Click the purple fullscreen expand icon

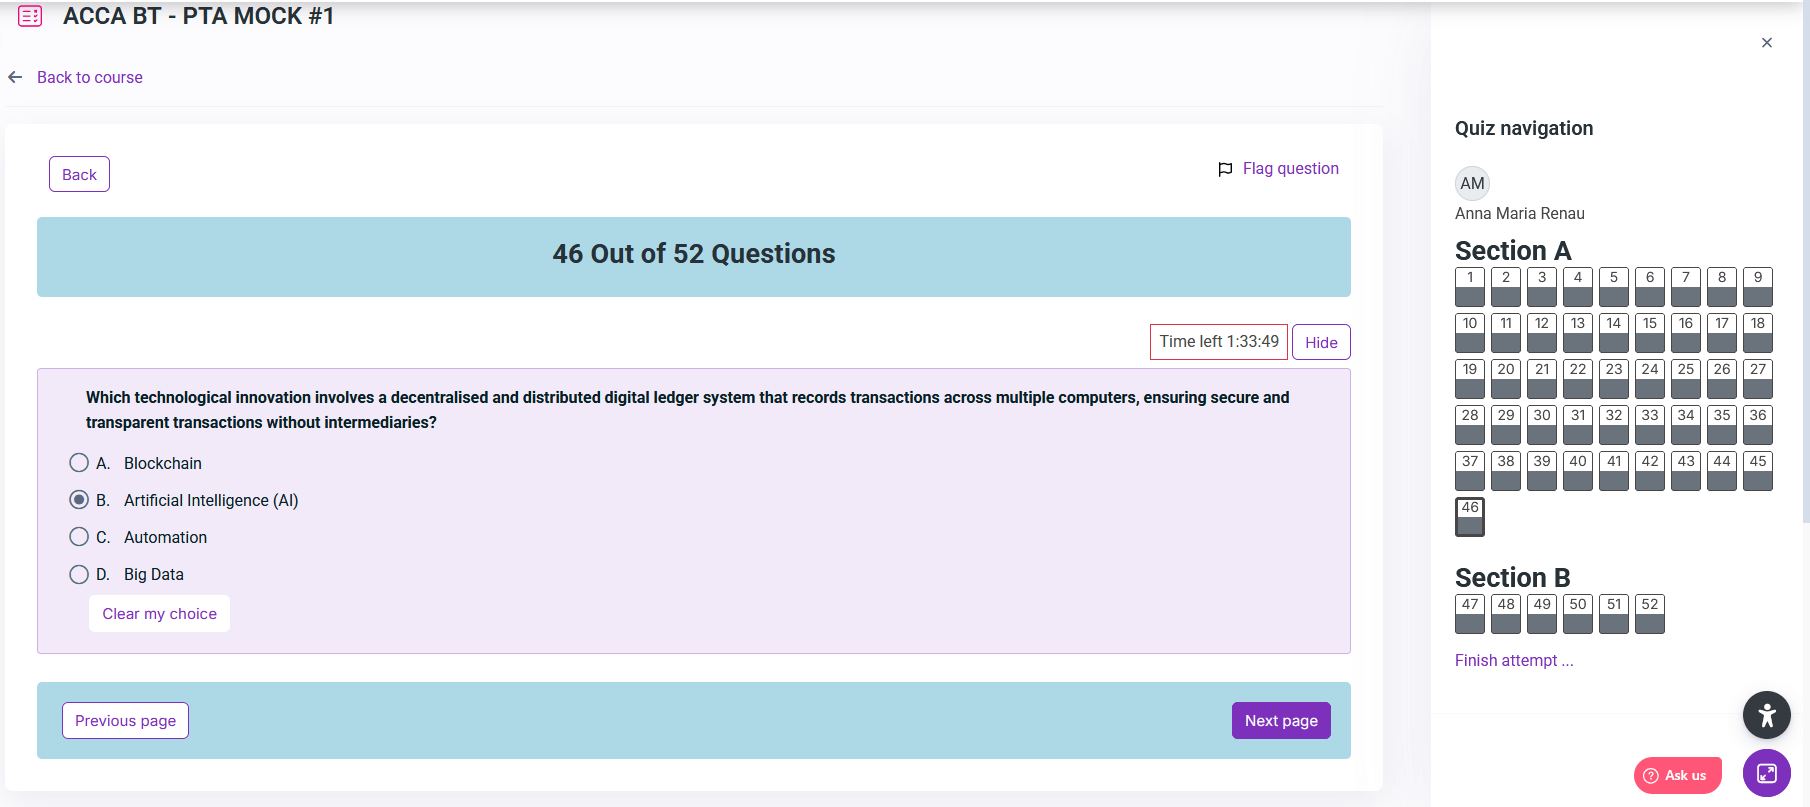pos(1766,773)
